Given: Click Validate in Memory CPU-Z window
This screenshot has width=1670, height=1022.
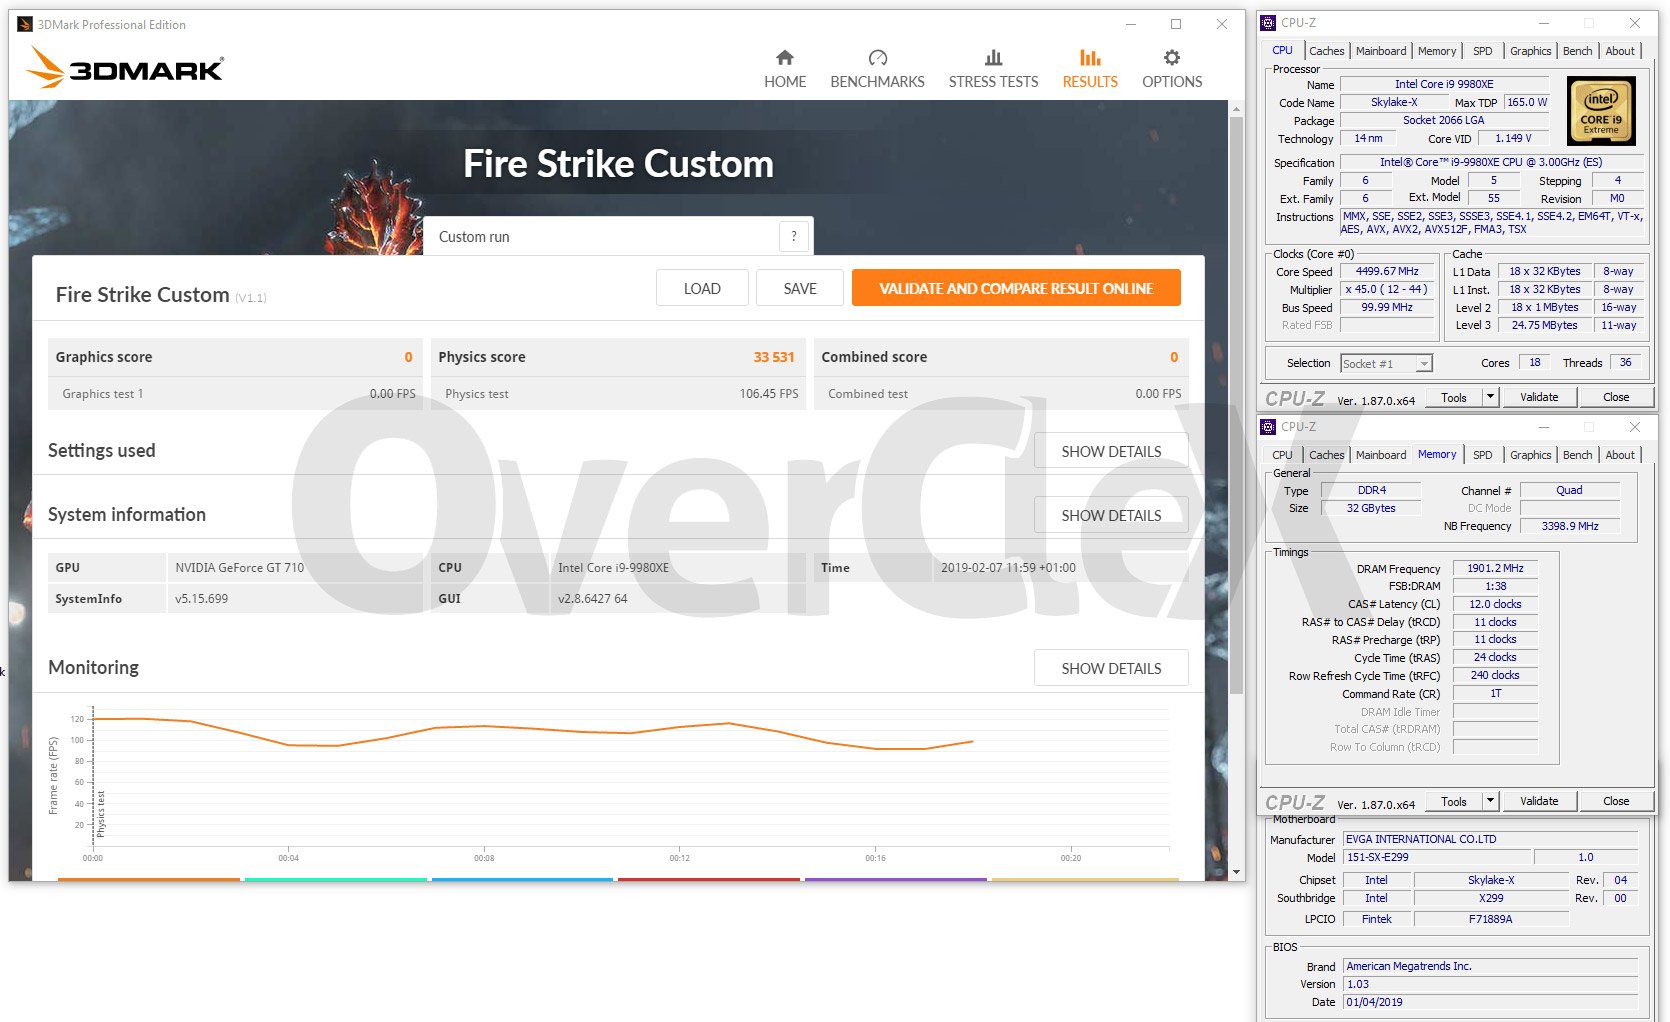Looking at the screenshot, I should coord(1539,801).
